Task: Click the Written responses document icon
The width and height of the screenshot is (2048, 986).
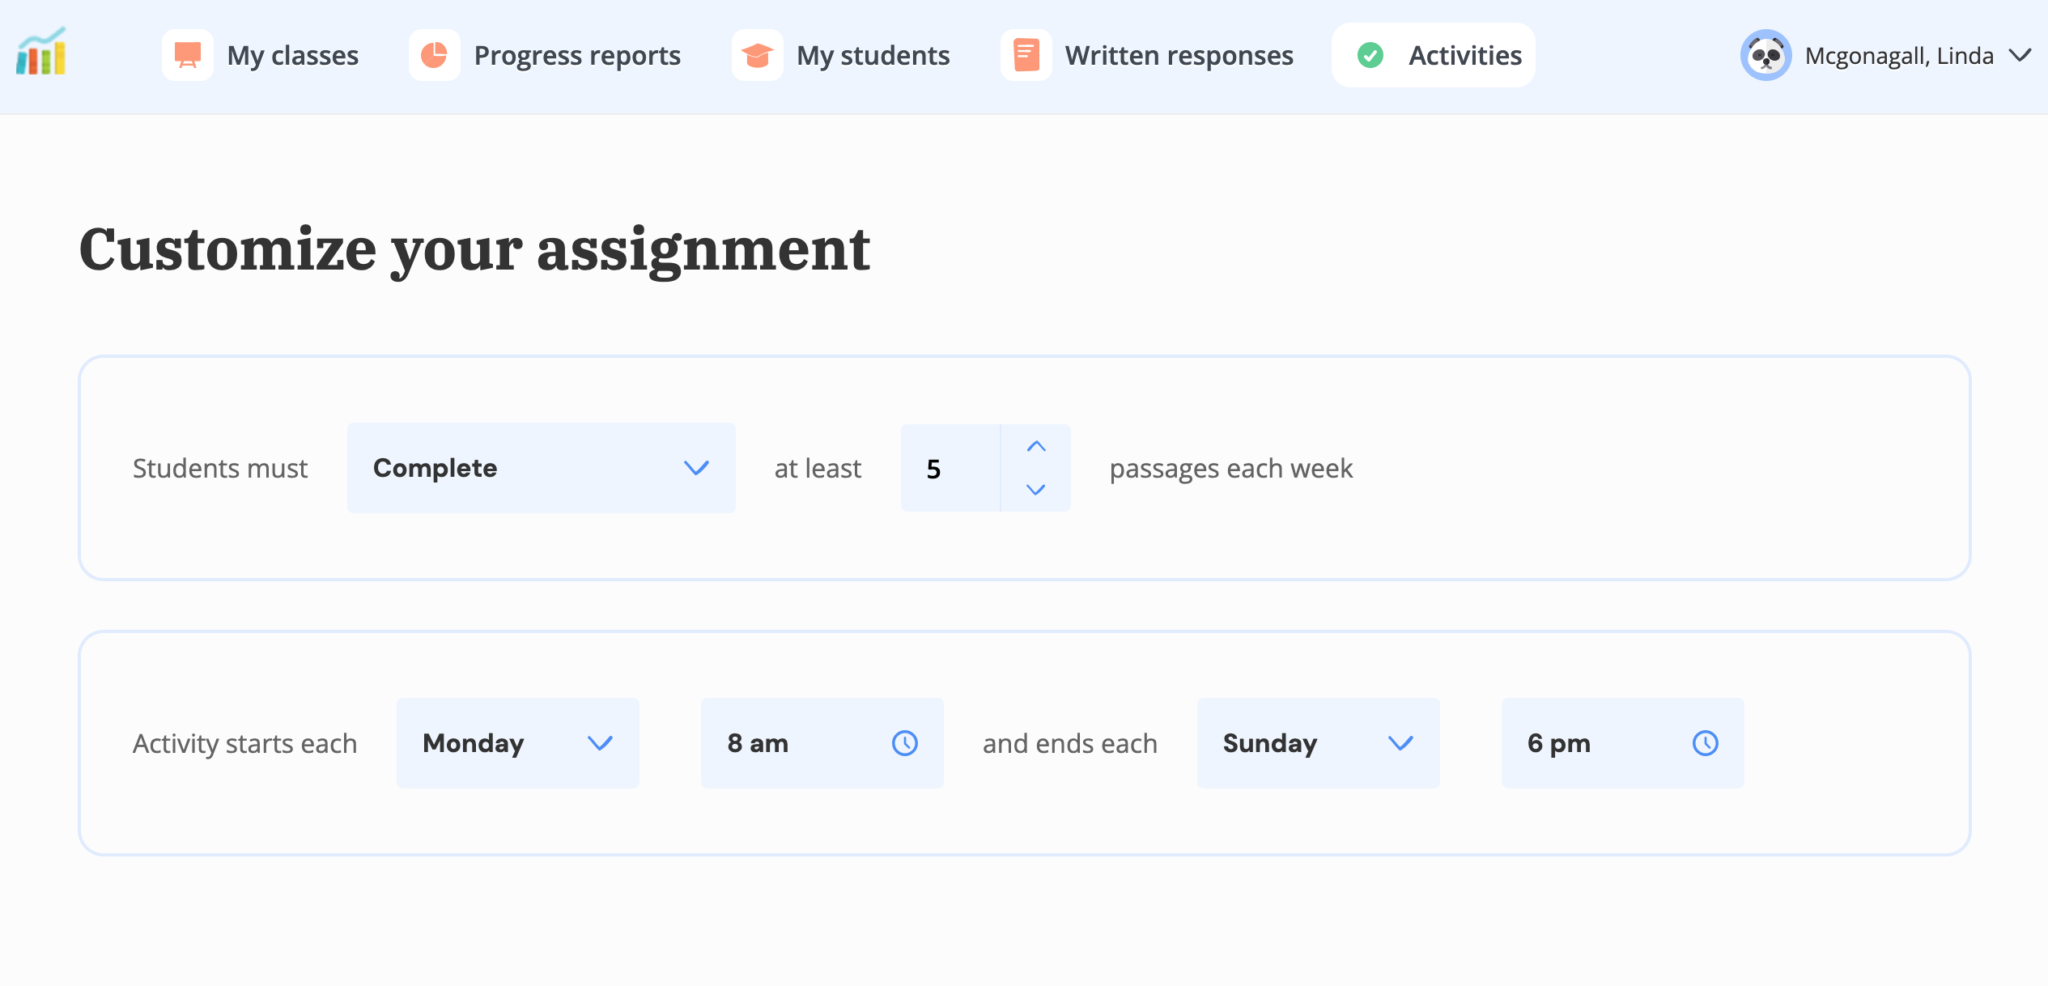Action: pos(1026,55)
